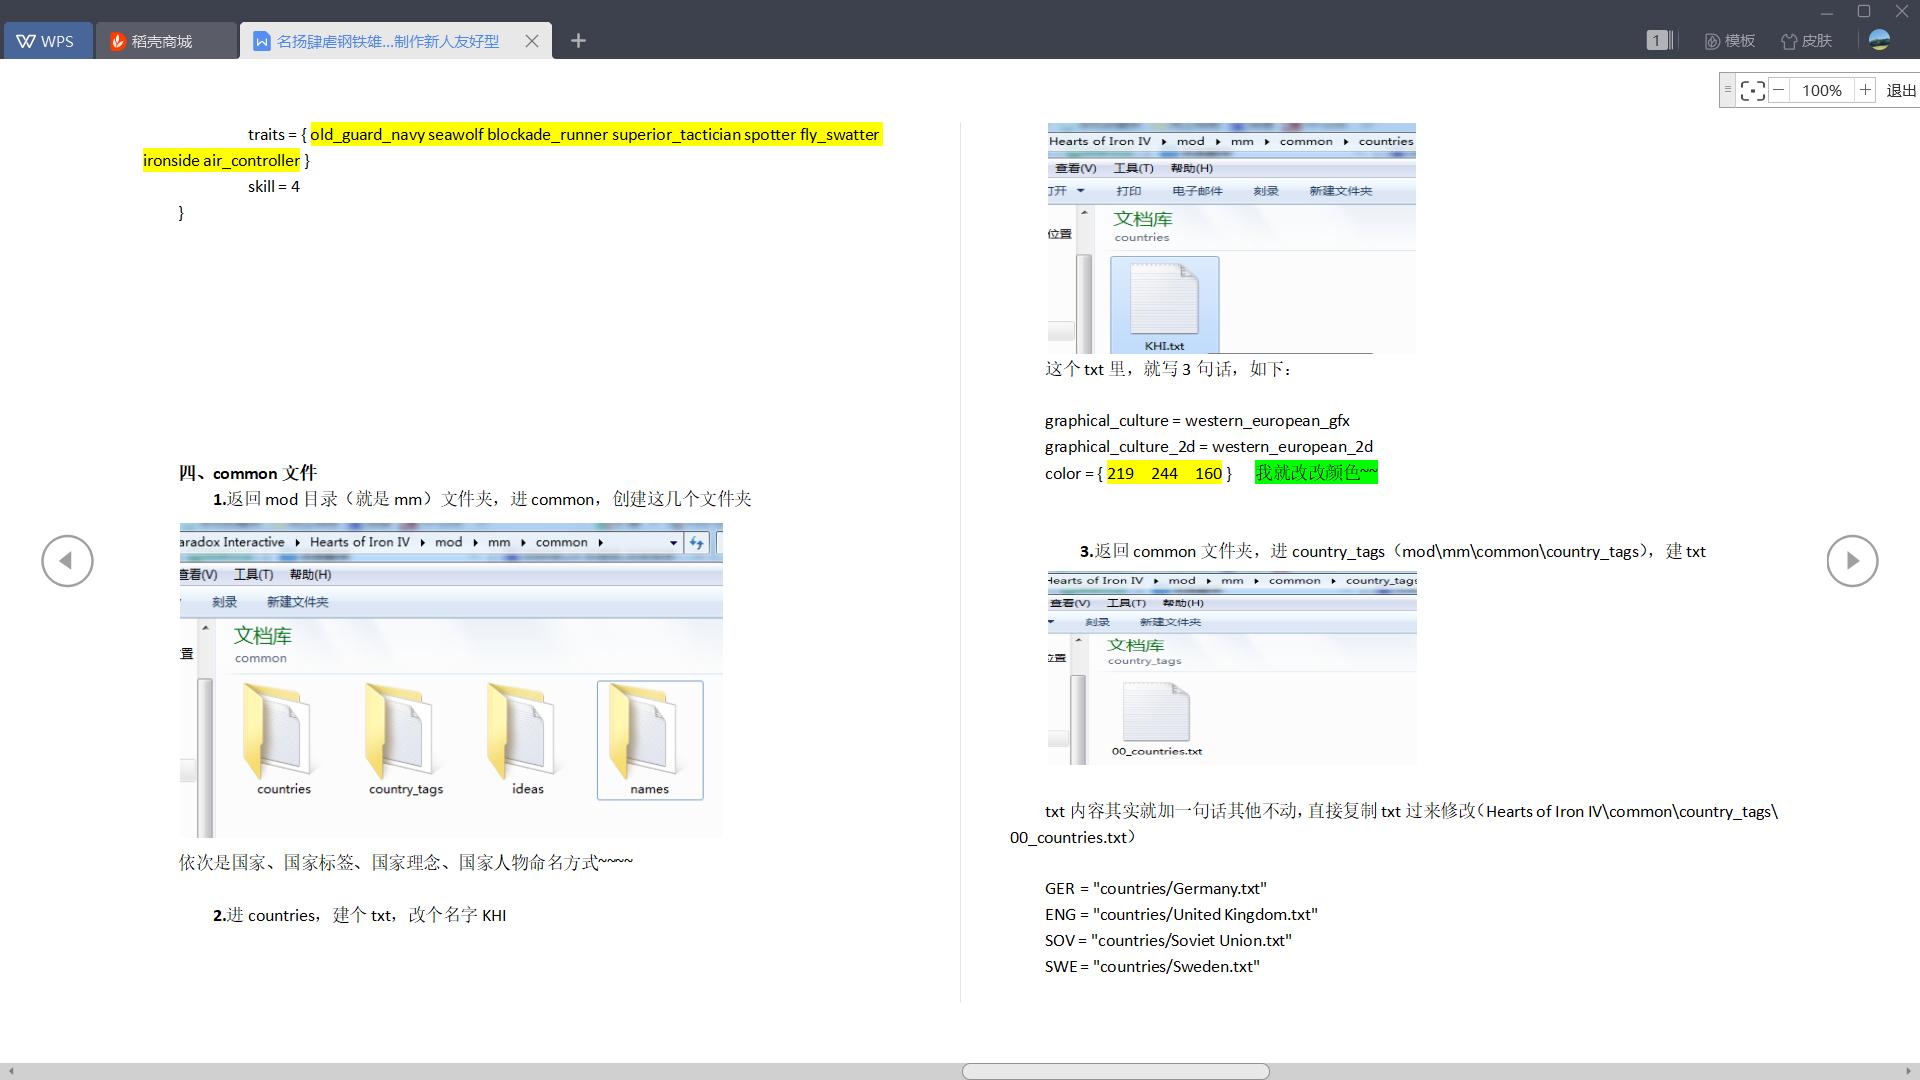Viewport: 1920px width, 1080px height.
Task: Maximize the WPS window
Action: tap(1864, 12)
